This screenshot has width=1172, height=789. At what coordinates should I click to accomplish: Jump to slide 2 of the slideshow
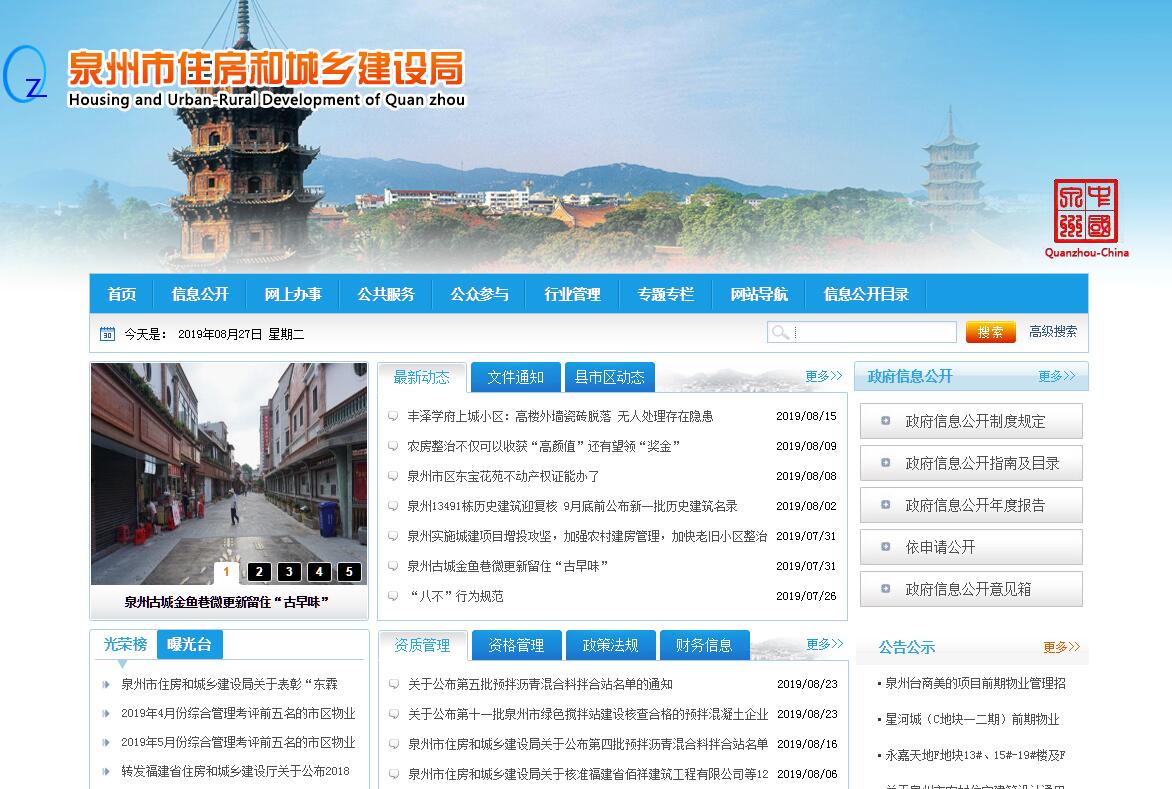pos(259,572)
